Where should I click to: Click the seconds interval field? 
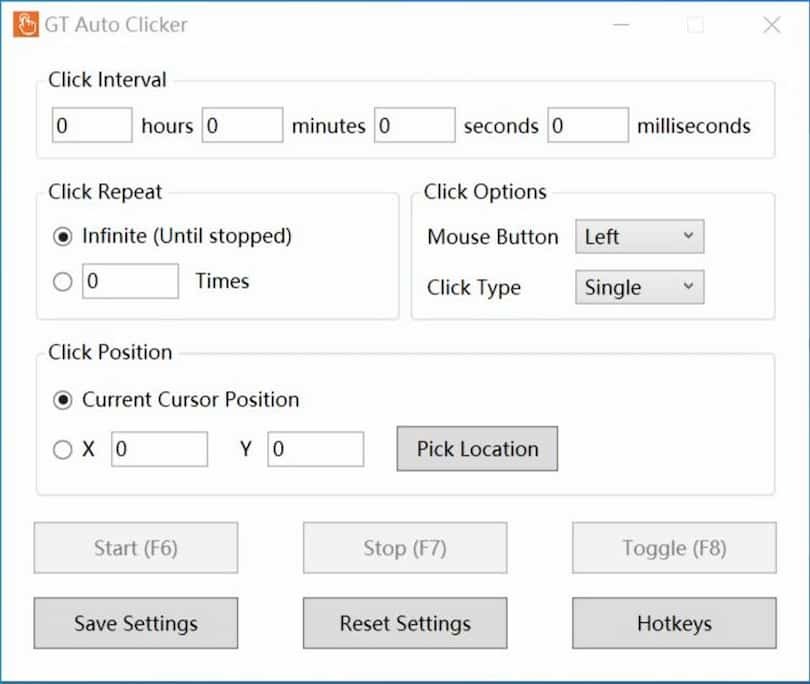[415, 125]
